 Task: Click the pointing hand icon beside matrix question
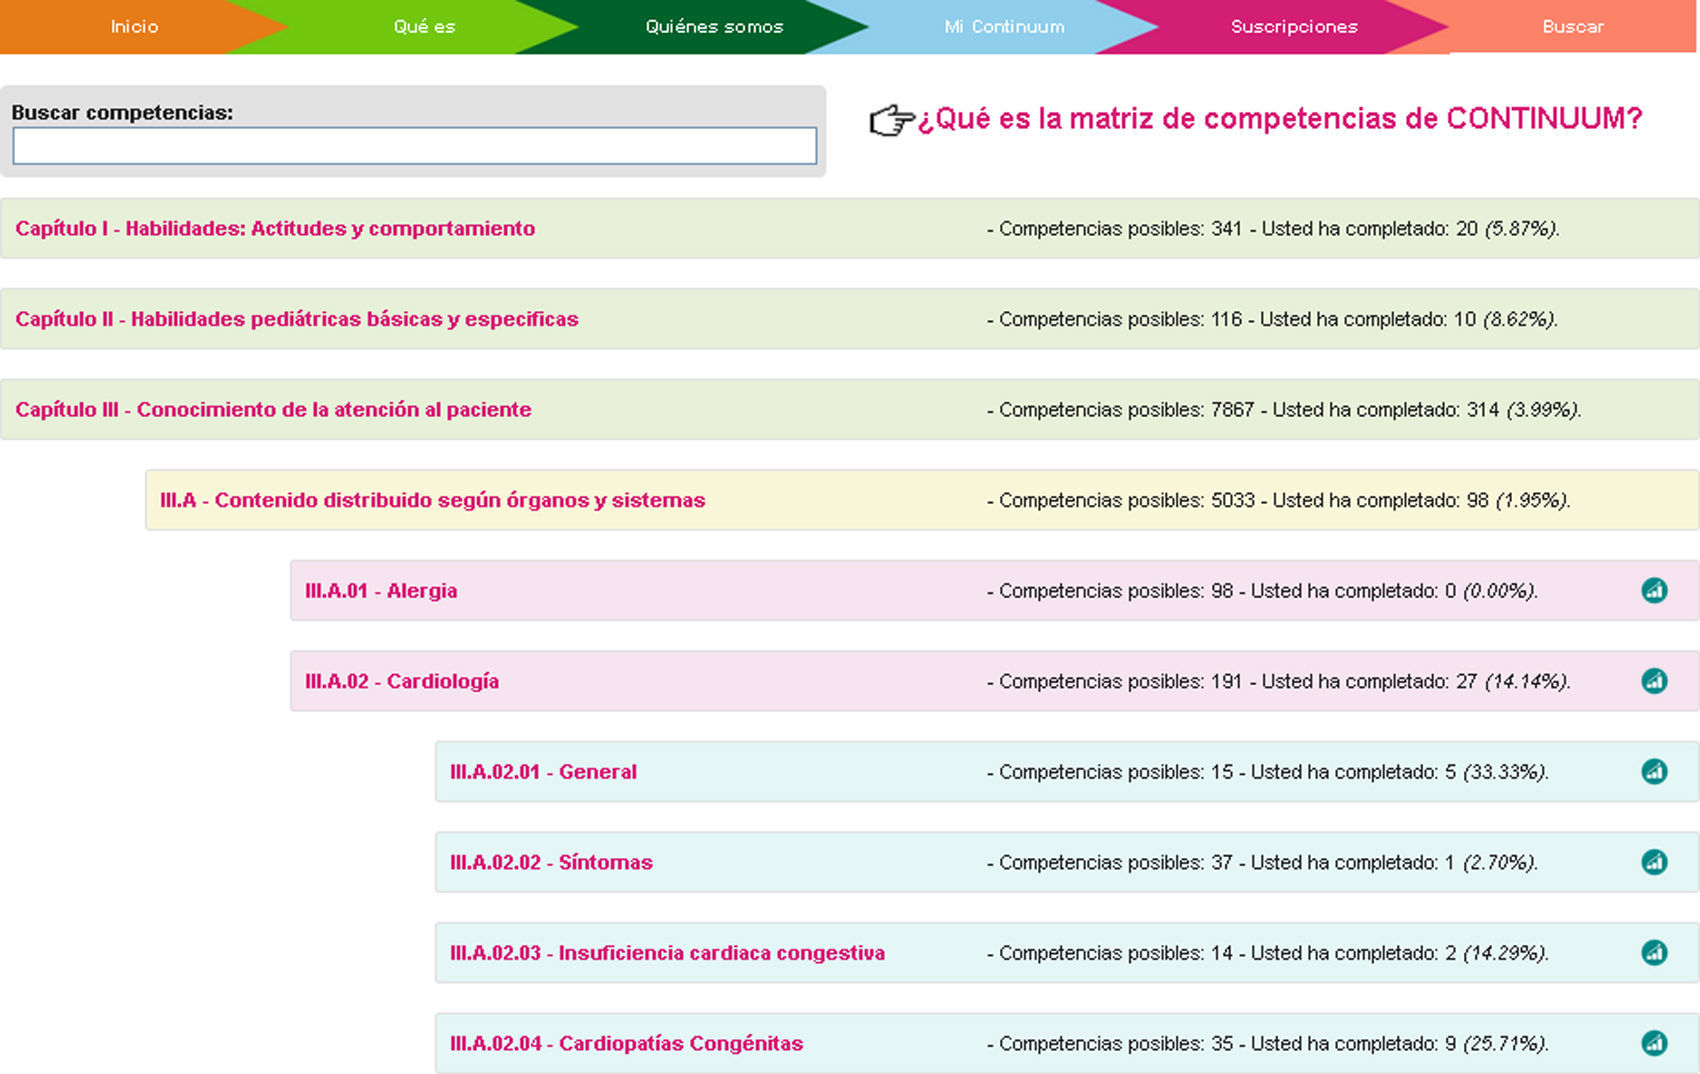point(891,120)
